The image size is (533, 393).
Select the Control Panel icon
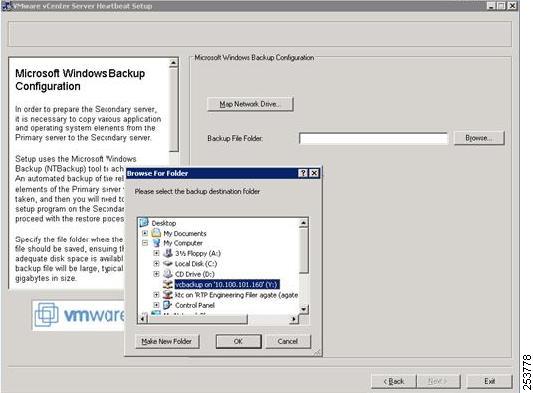coord(168,305)
